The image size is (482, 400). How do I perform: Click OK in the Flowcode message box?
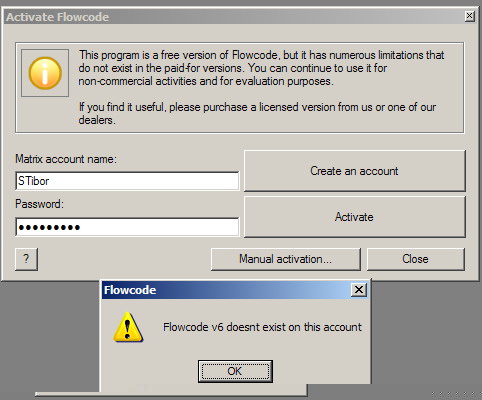[x=235, y=371]
